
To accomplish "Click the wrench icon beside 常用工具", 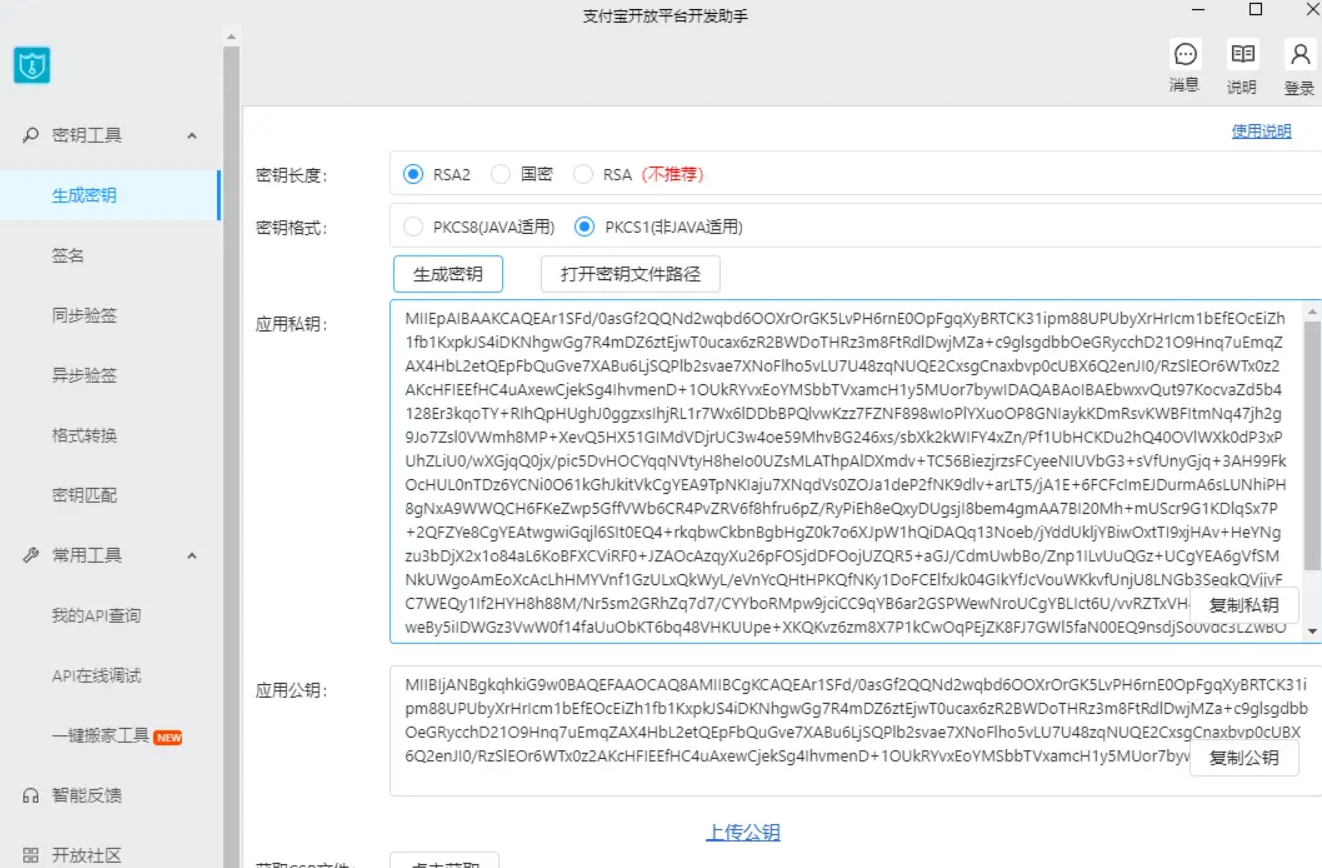I will pos(31,555).
